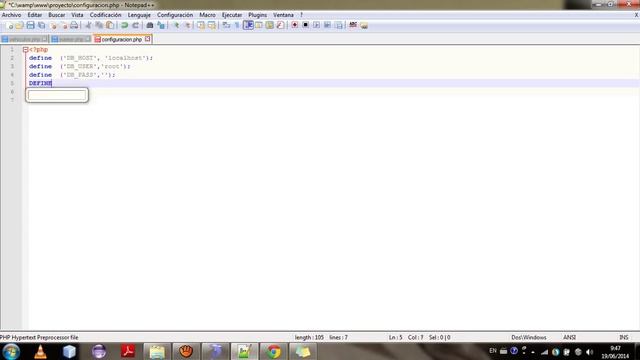Click the run macro multiple times icon

(x=327, y=25)
